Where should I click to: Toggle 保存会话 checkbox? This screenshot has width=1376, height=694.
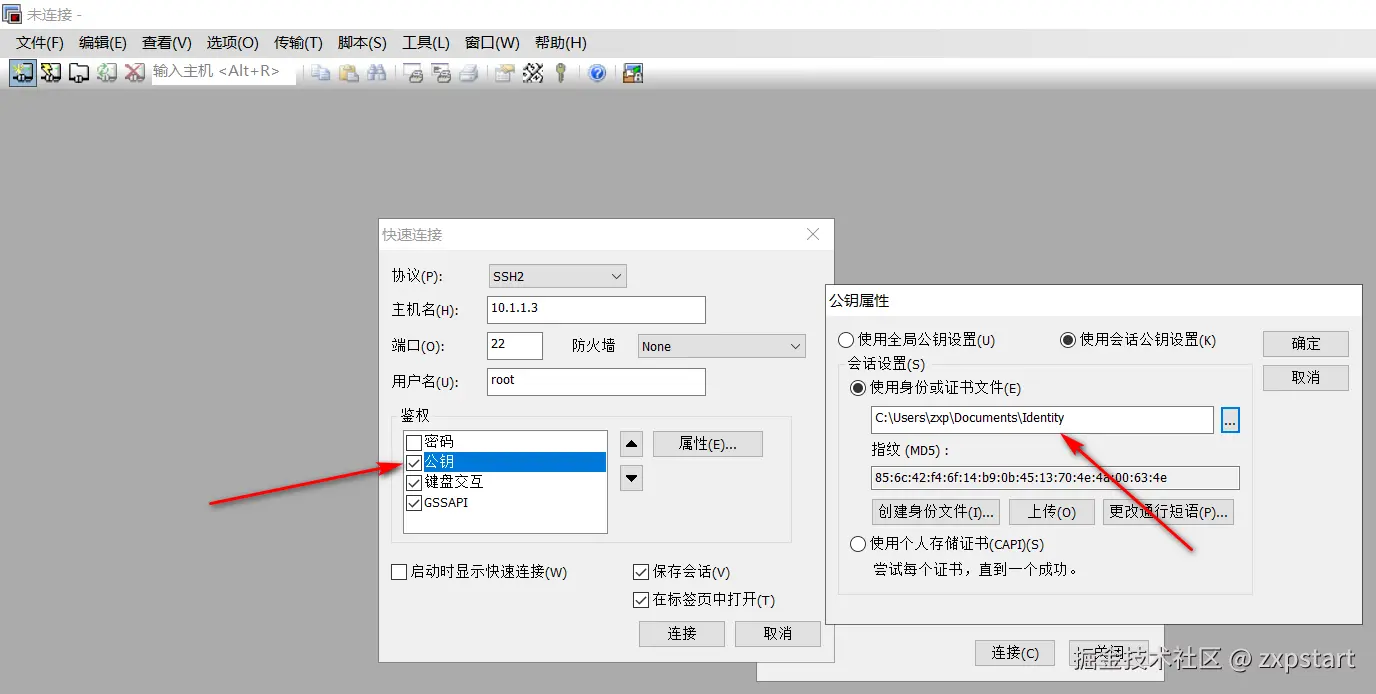tap(642, 572)
